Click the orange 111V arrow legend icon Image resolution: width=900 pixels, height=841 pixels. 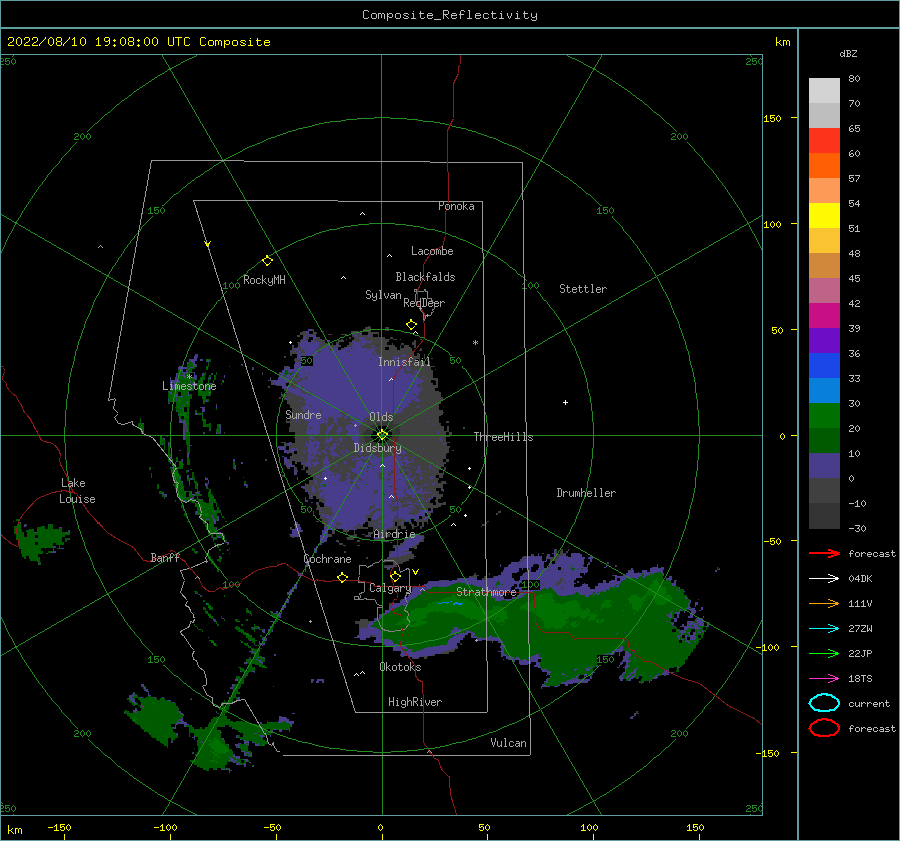pos(824,603)
